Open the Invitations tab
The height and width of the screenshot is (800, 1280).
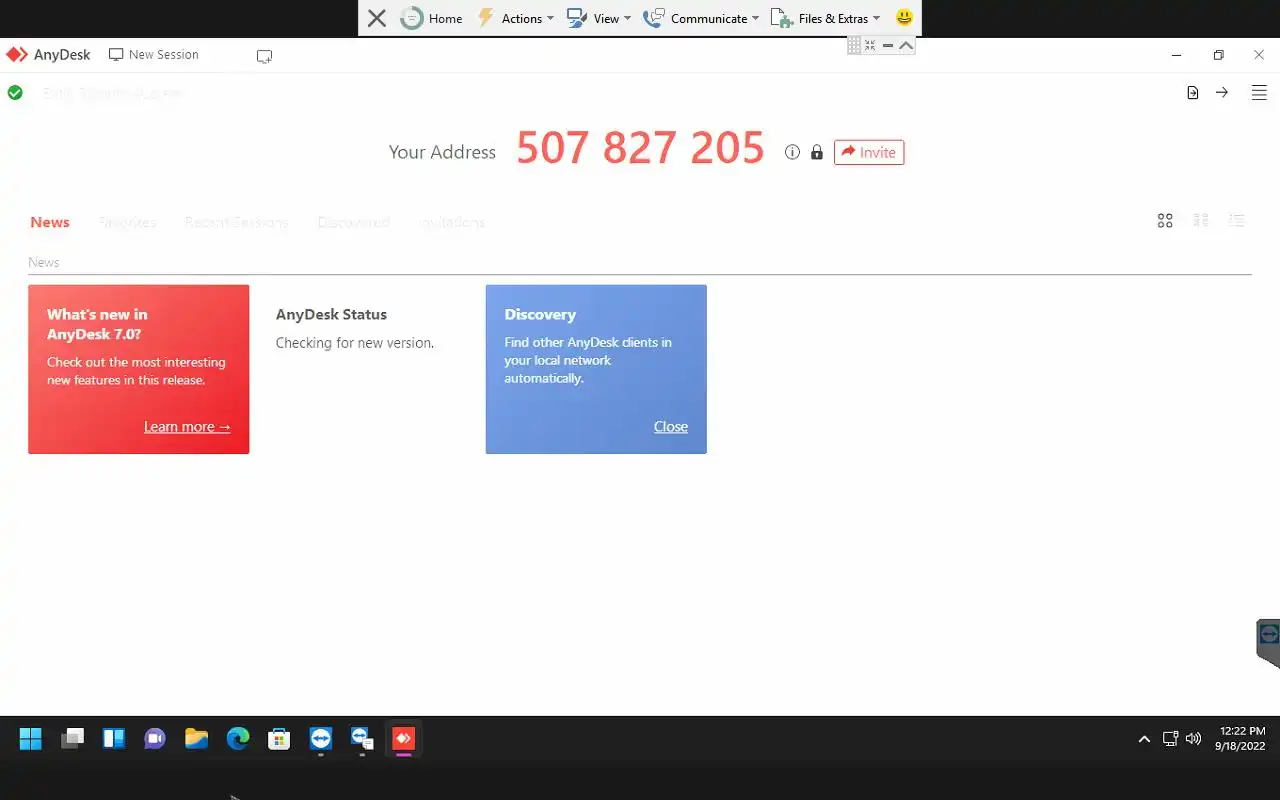(x=452, y=222)
